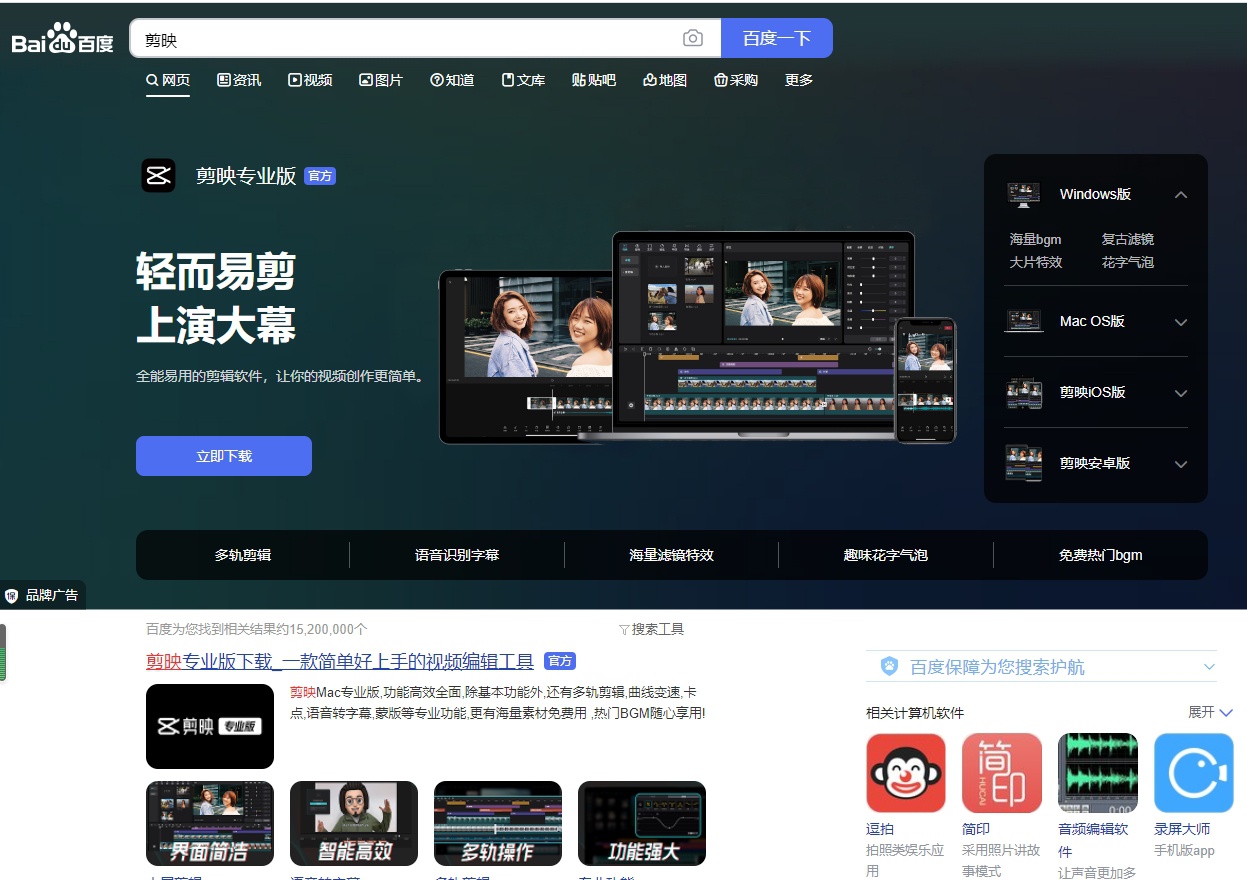Click the 百度为您找到相关结果约15,200,000个 text
The width and height of the screenshot is (1247, 880).
pyautogui.click(x=257, y=630)
